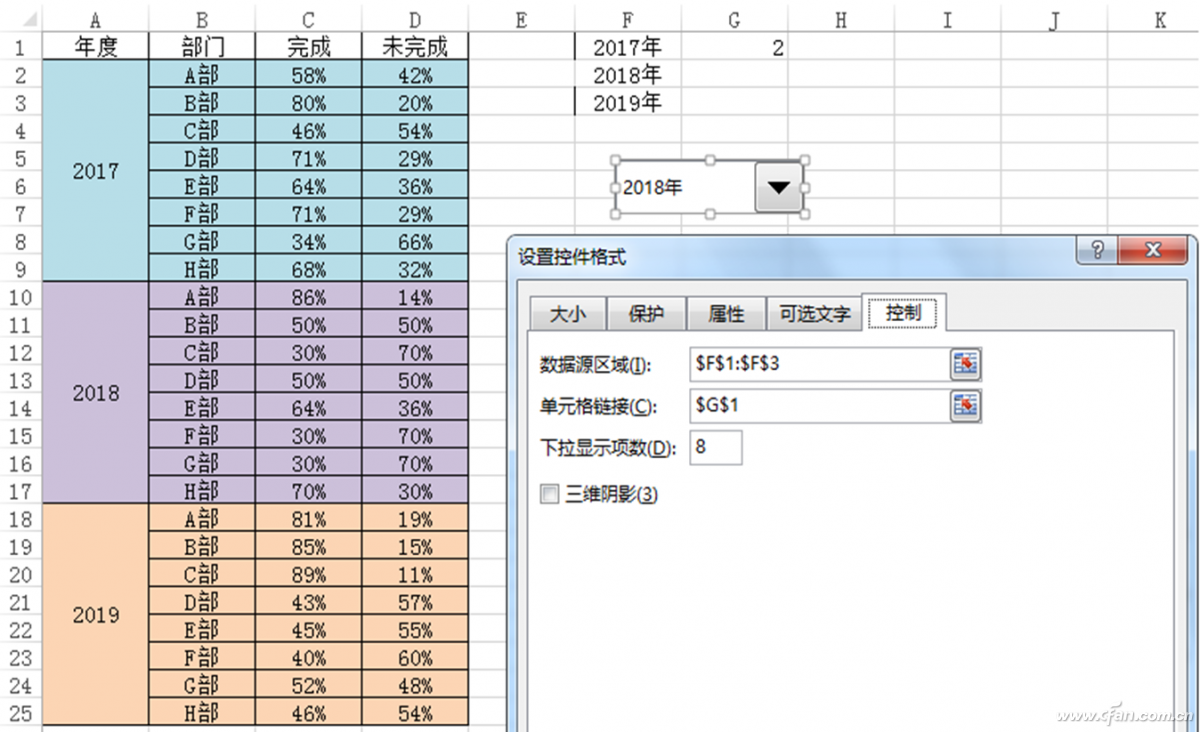Select column A header
The image size is (1200, 732).
click(96, 20)
